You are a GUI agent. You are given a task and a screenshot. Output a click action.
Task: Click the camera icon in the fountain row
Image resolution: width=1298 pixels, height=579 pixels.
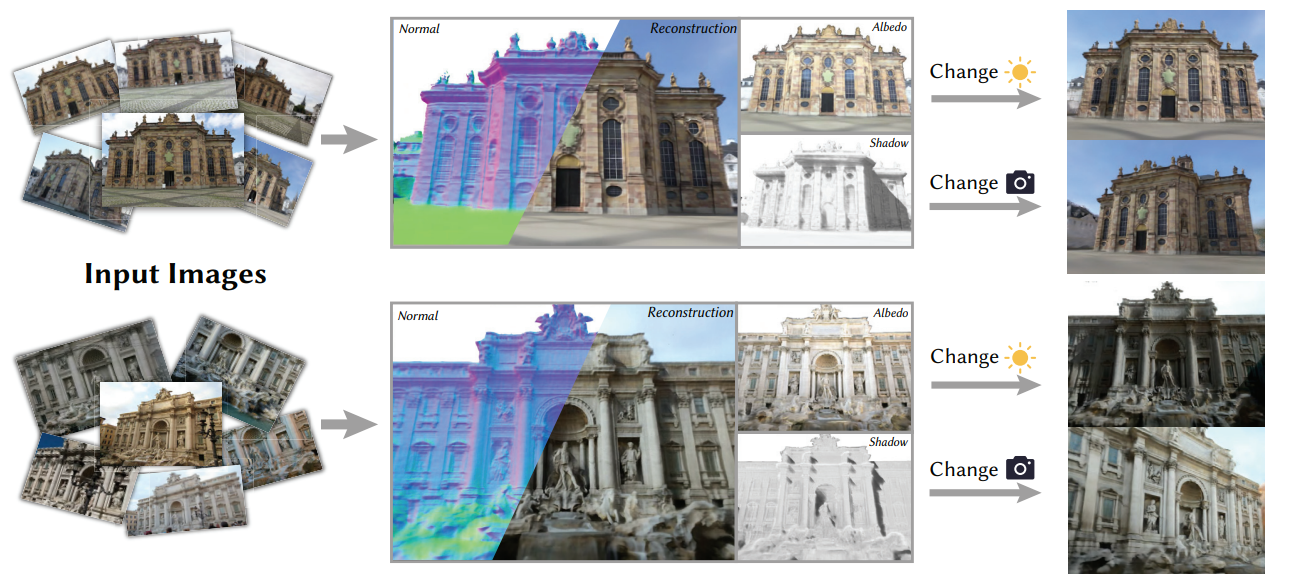(x=1020, y=469)
